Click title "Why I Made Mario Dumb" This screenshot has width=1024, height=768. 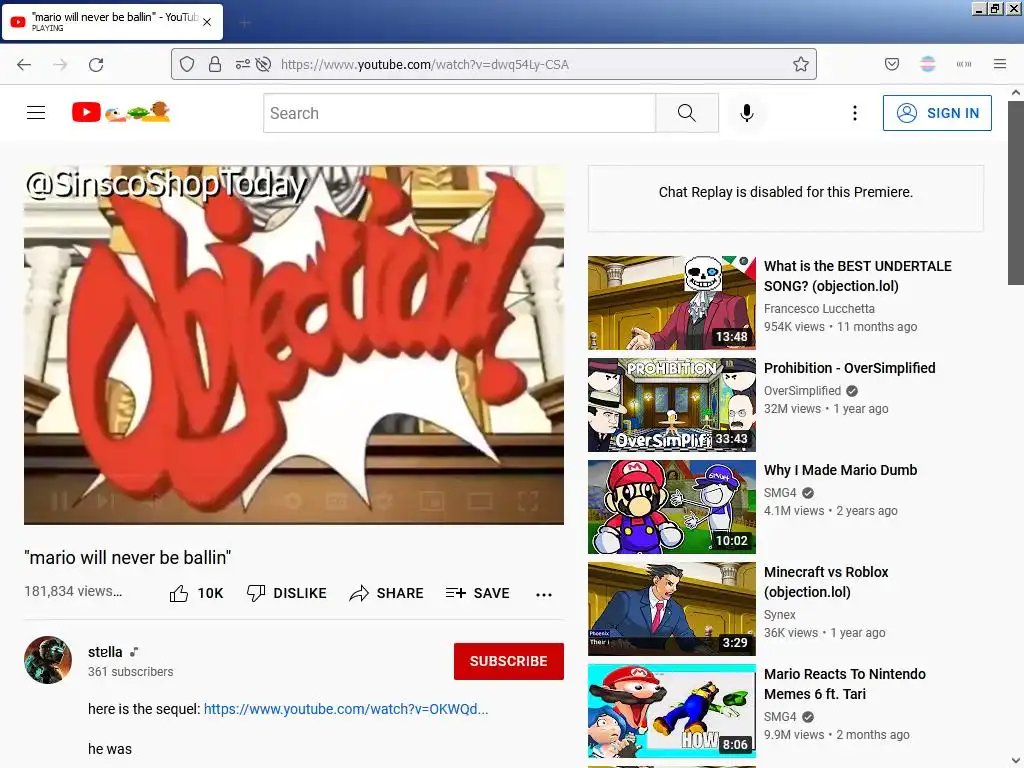[x=840, y=470]
